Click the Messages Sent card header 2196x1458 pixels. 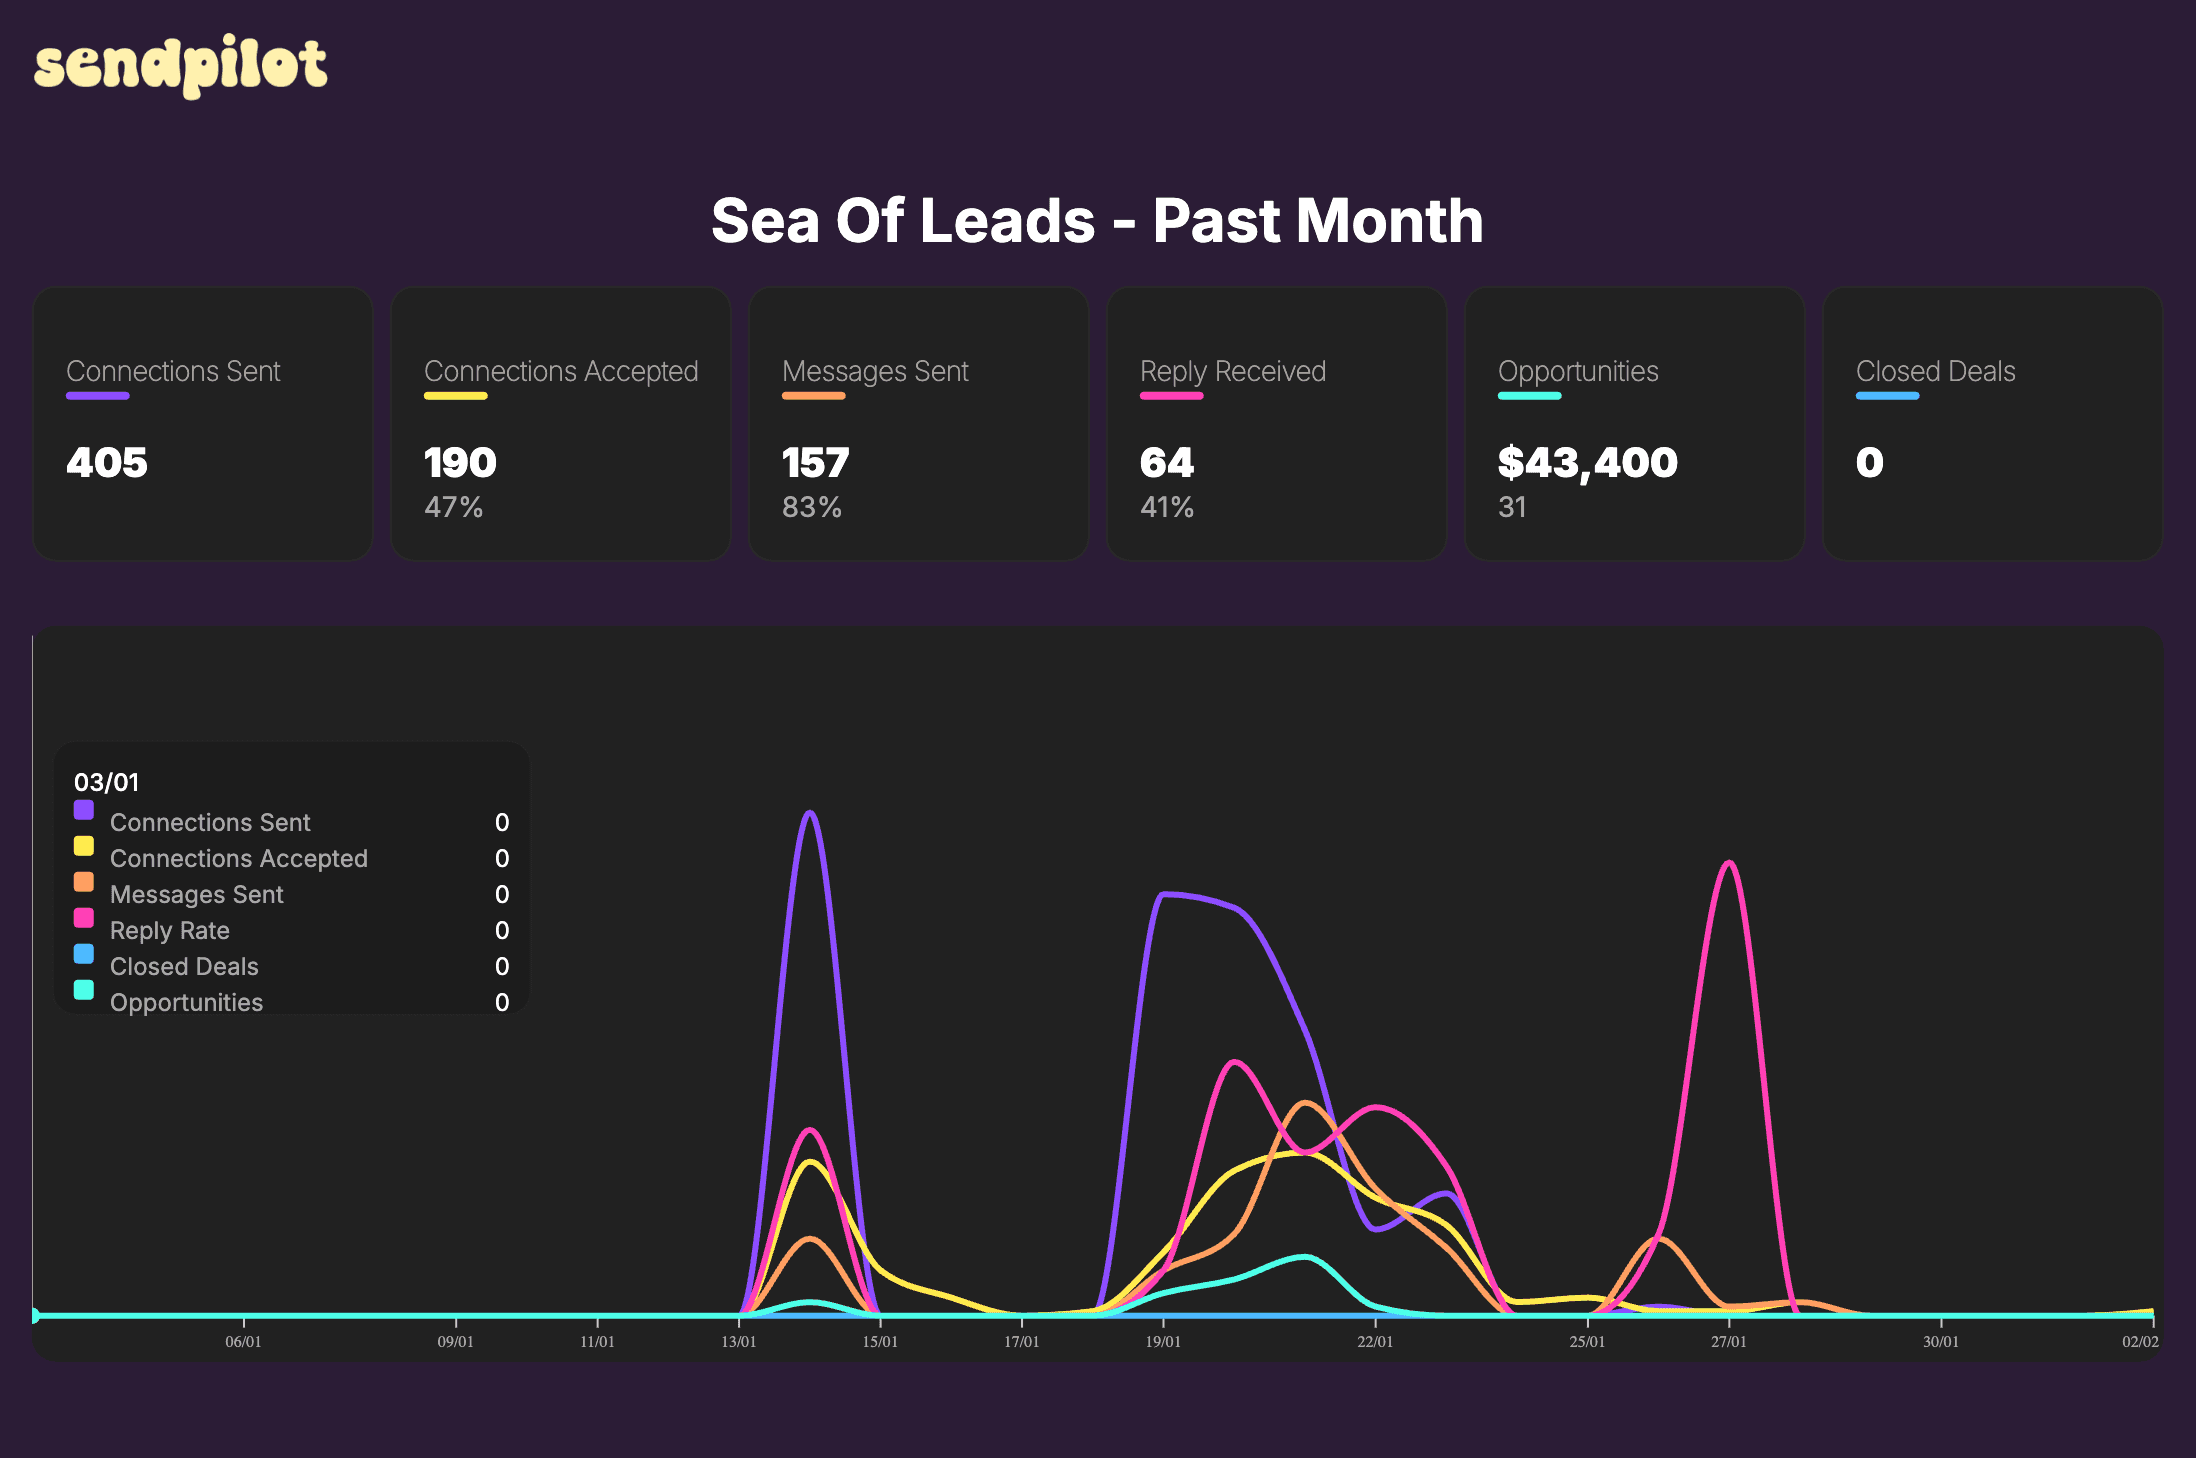point(875,371)
